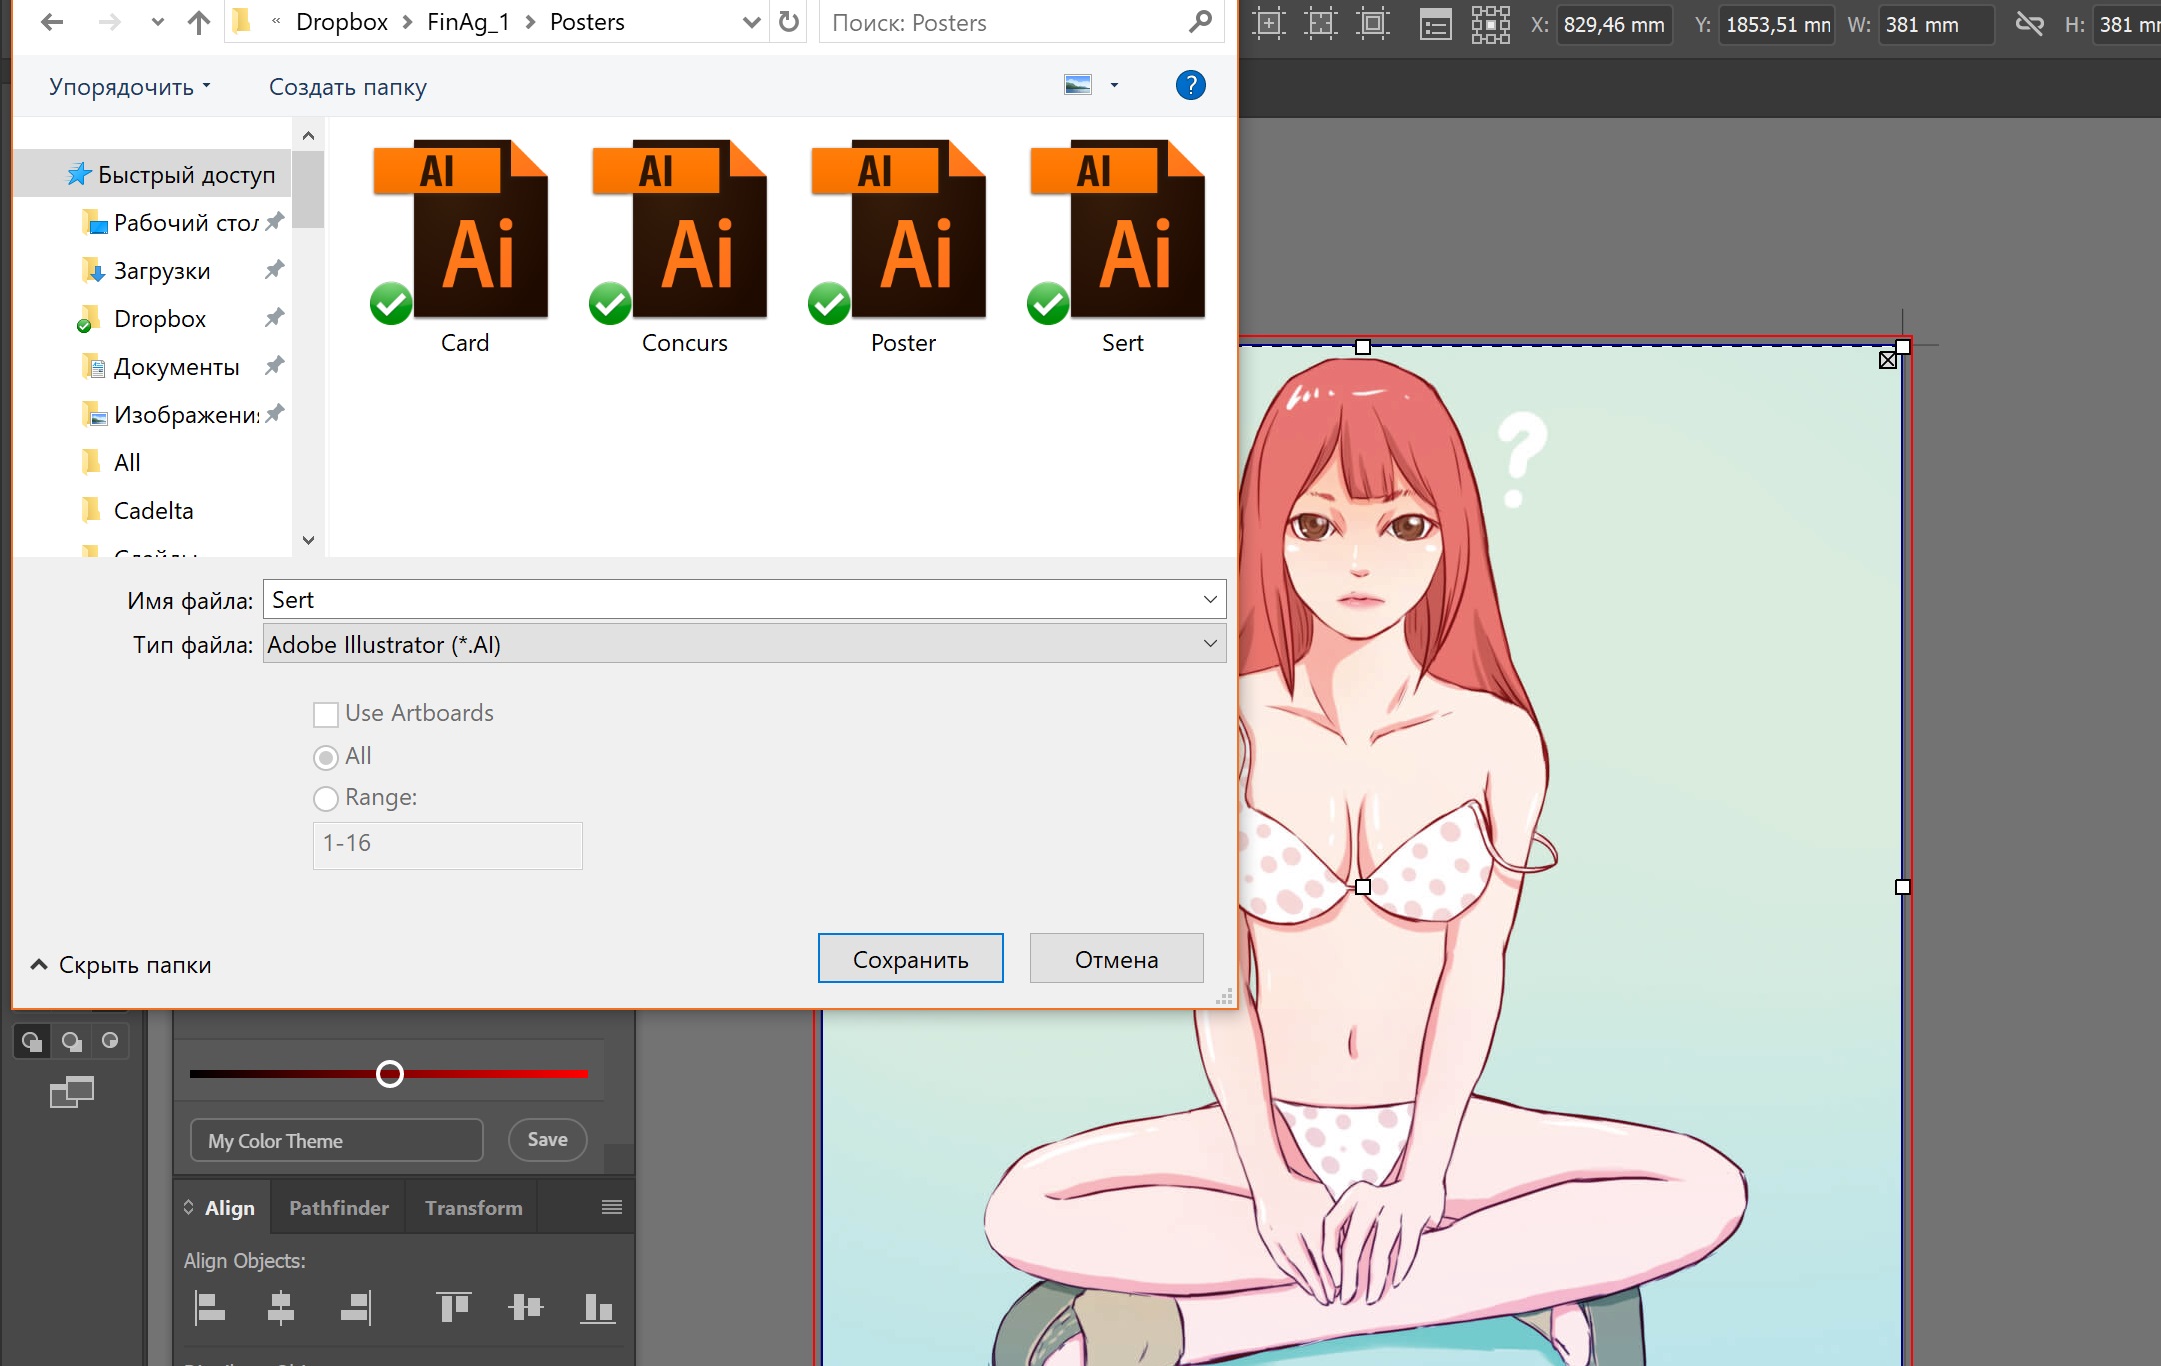
Task: Click the search magnifier icon
Action: click(1201, 22)
